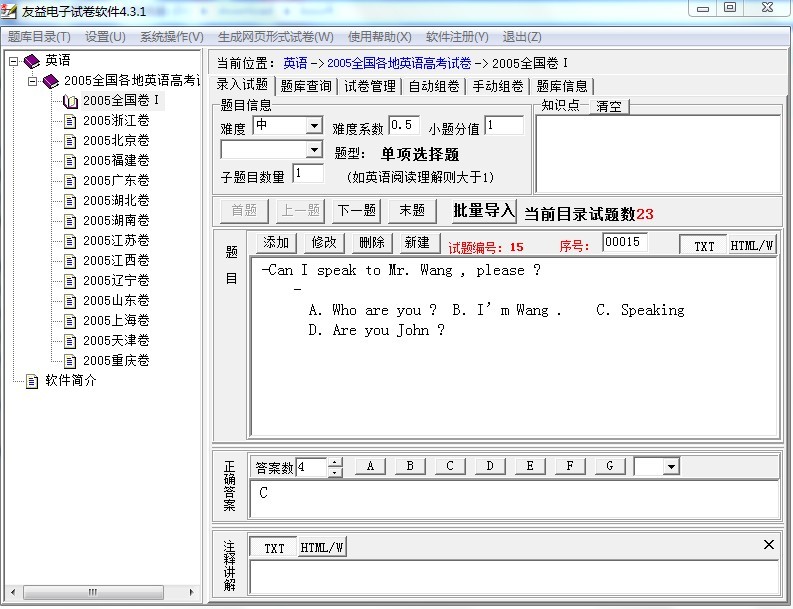
Task: Close the 注释讲解 panel with the X
Action: pos(769,545)
